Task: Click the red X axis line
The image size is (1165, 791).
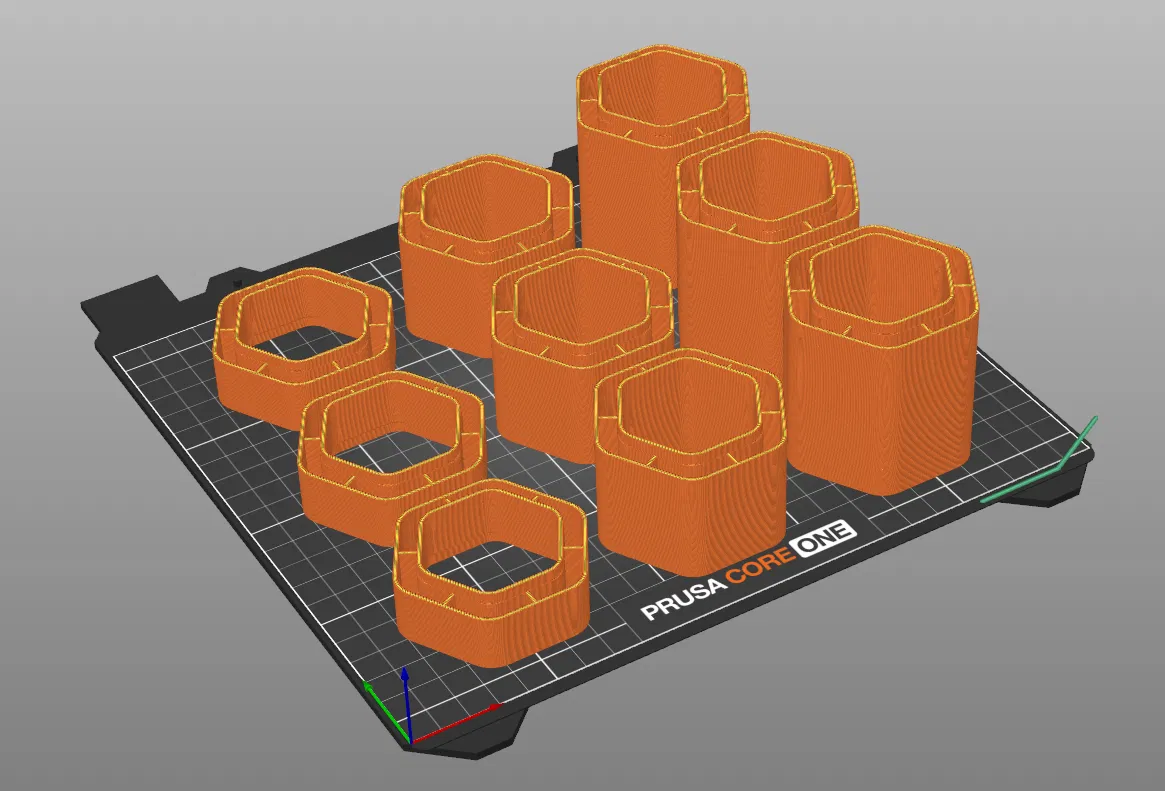Action: [x=455, y=723]
